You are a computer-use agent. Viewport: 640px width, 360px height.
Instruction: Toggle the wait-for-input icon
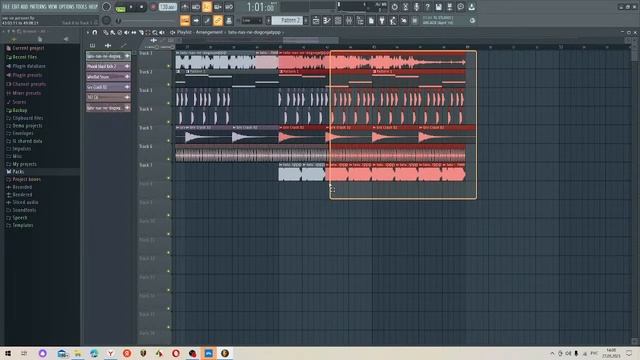(196, 7)
